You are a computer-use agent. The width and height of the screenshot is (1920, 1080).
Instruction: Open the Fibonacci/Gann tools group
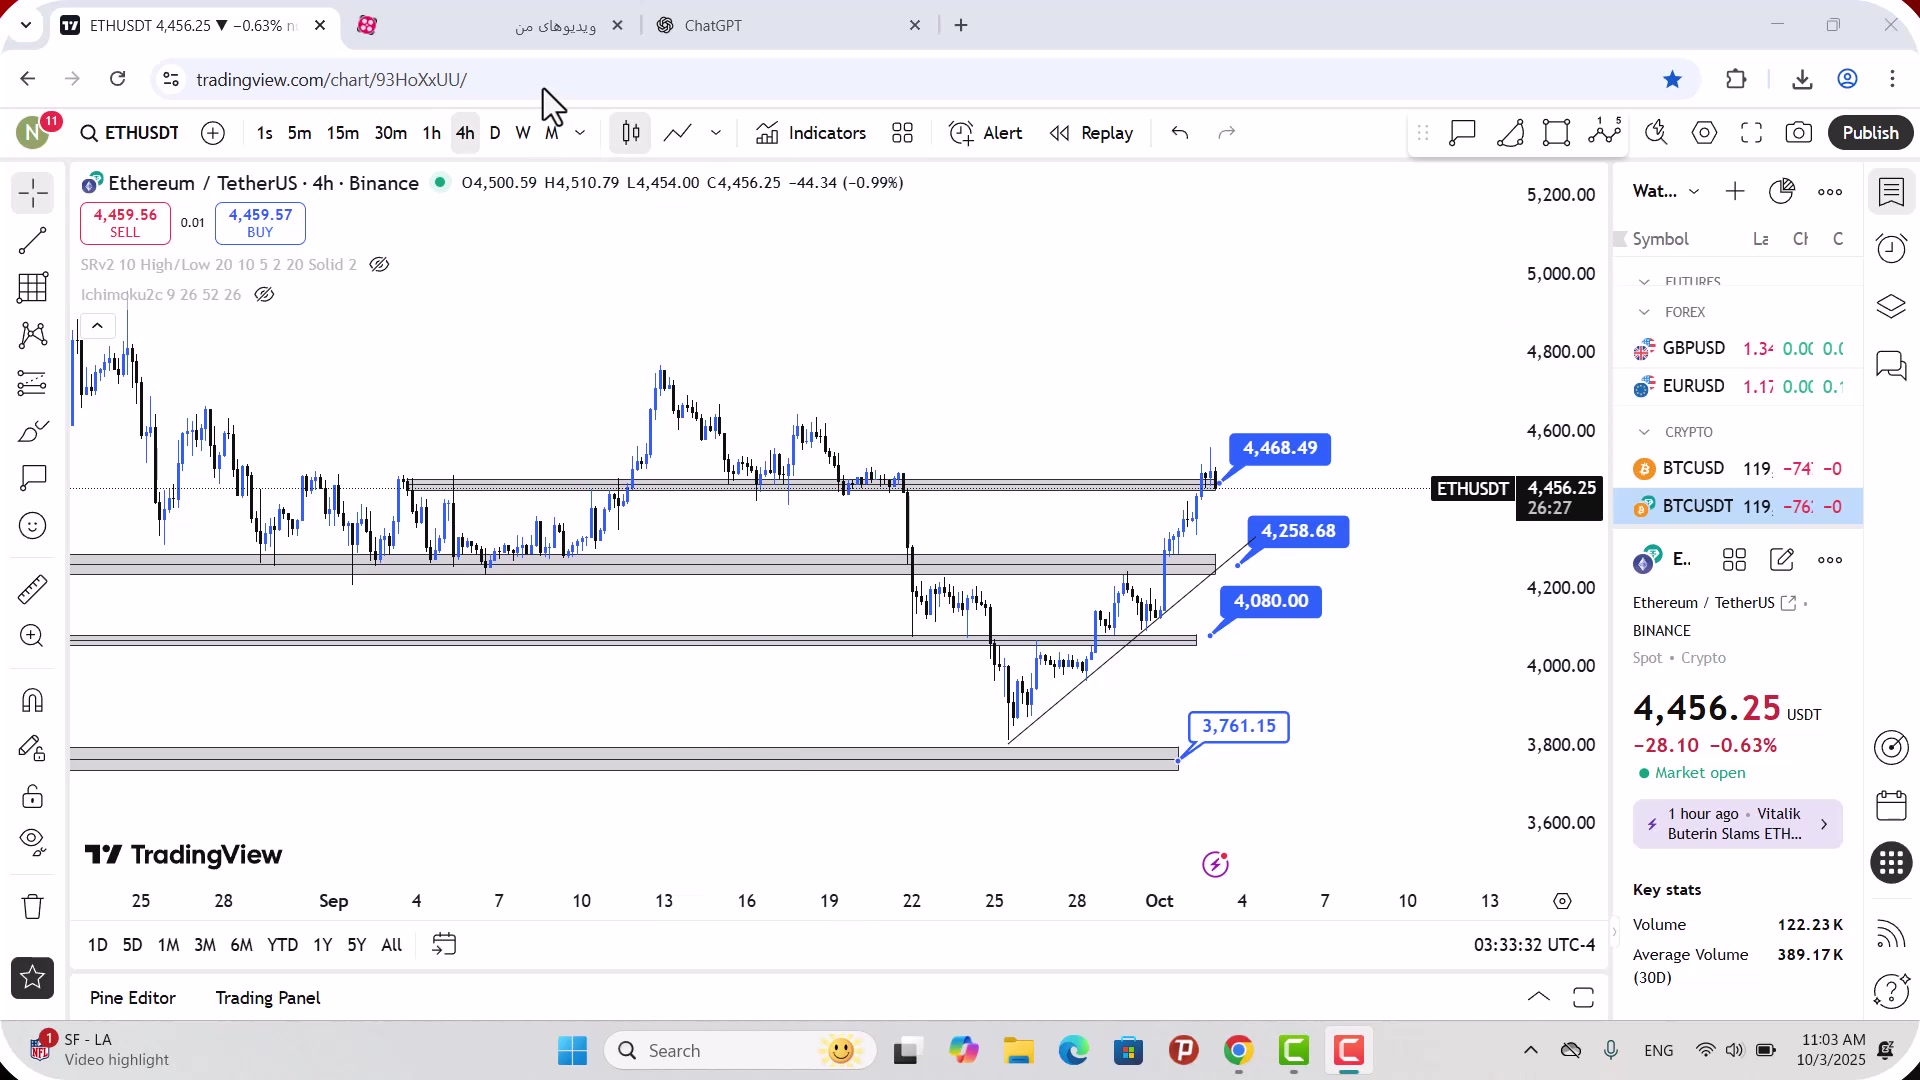(32, 288)
